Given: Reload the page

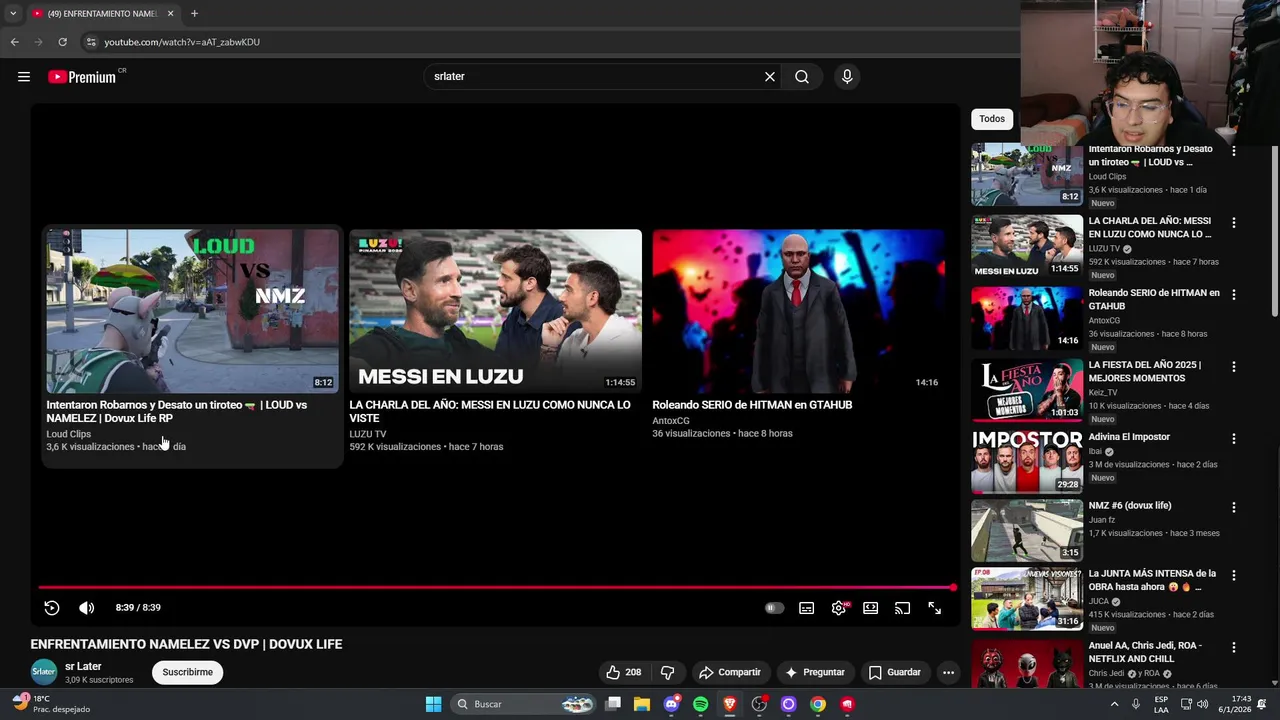Looking at the screenshot, I should [x=62, y=42].
